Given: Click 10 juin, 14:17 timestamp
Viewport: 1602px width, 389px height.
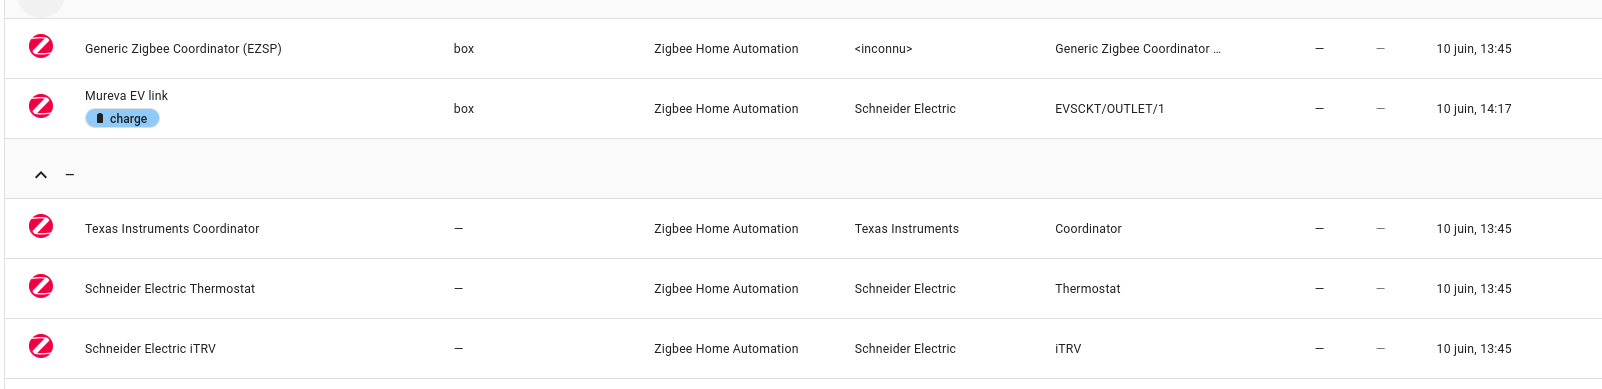Looking at the screenshot, I should (1474, 109).
